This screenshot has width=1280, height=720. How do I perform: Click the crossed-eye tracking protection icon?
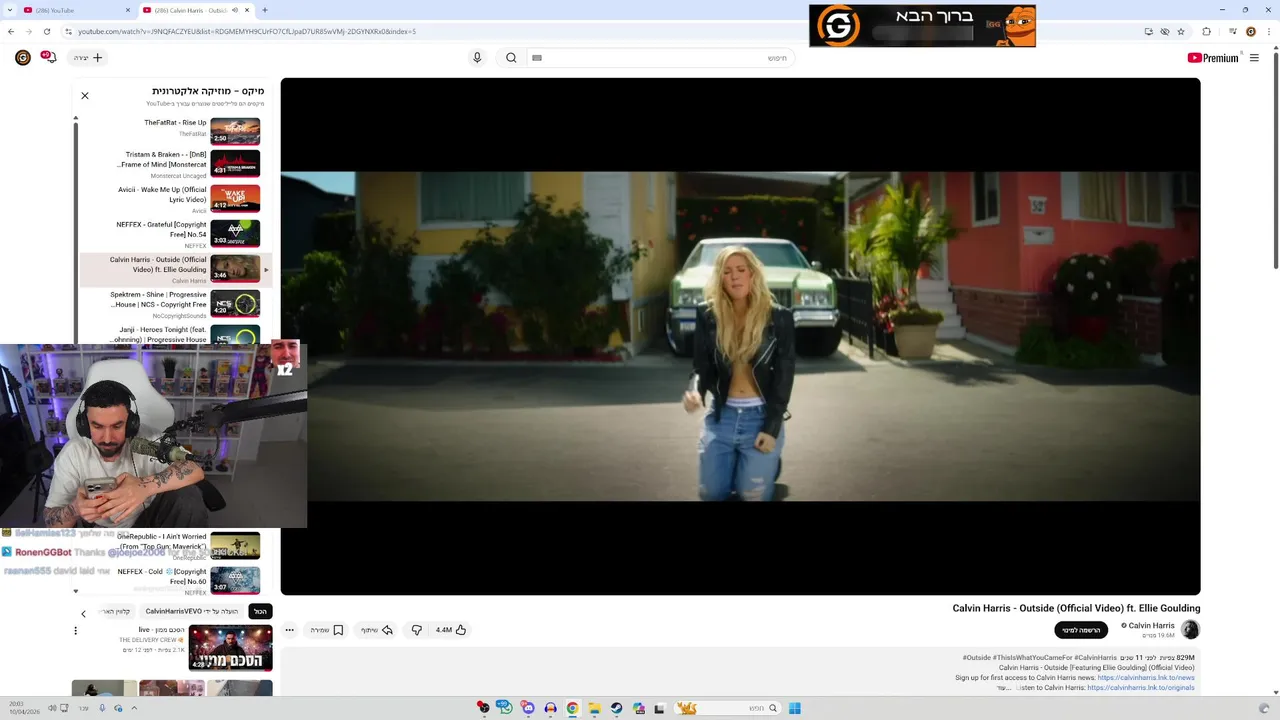(1165, 31)
